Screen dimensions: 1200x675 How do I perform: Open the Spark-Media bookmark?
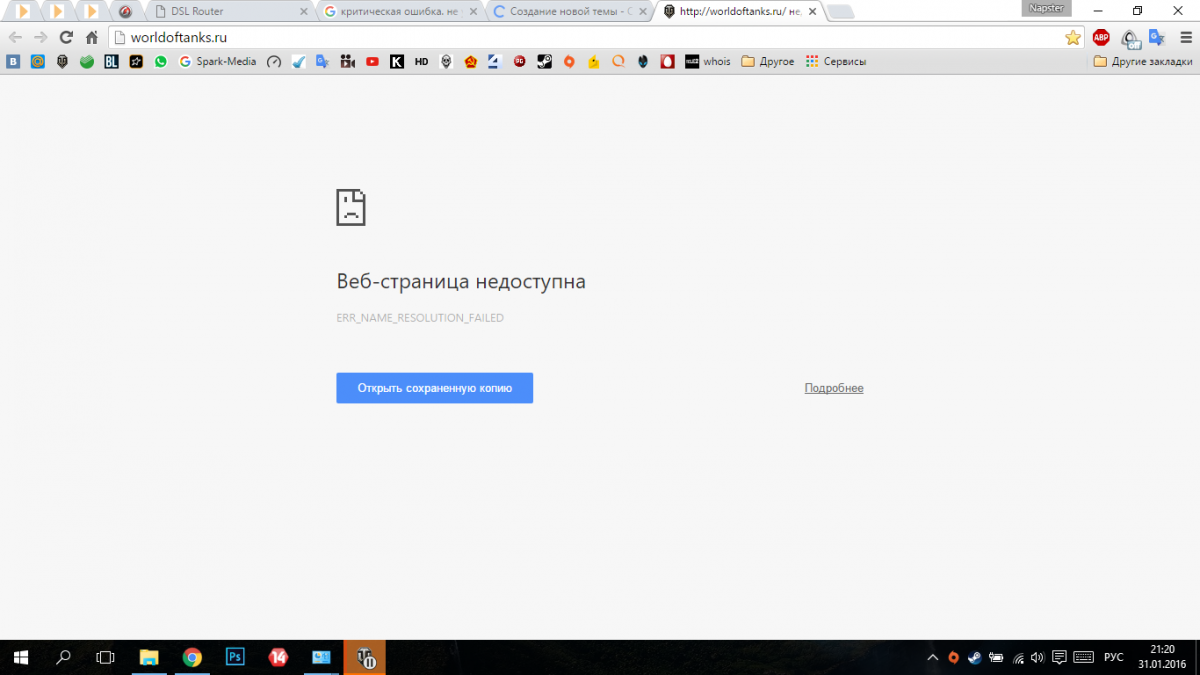217,61
